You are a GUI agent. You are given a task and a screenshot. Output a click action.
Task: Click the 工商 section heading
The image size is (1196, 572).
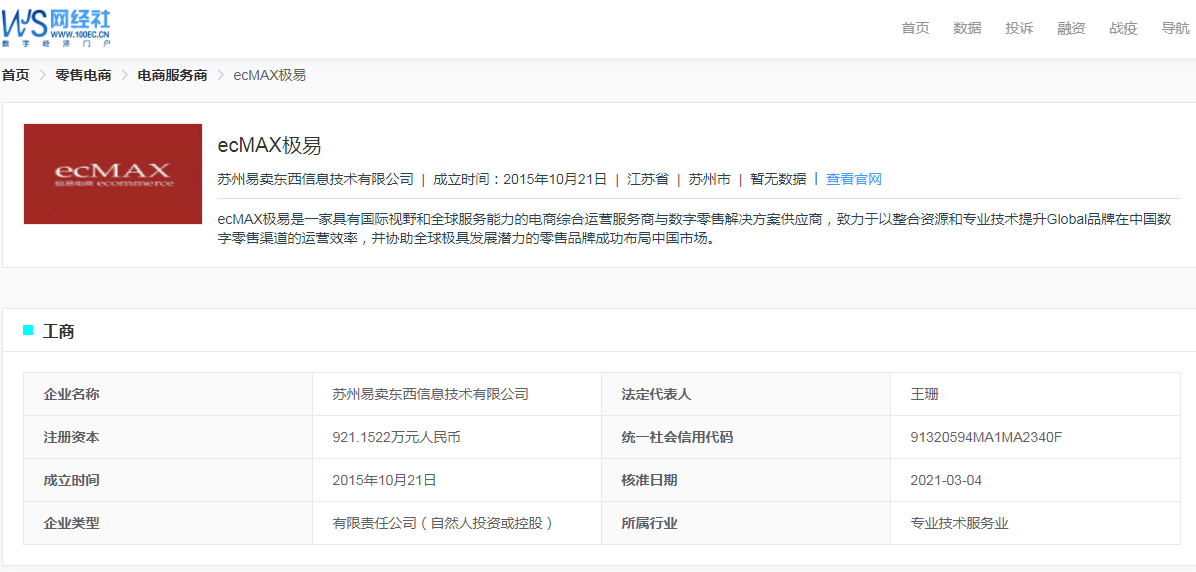(x=58, y=331)
